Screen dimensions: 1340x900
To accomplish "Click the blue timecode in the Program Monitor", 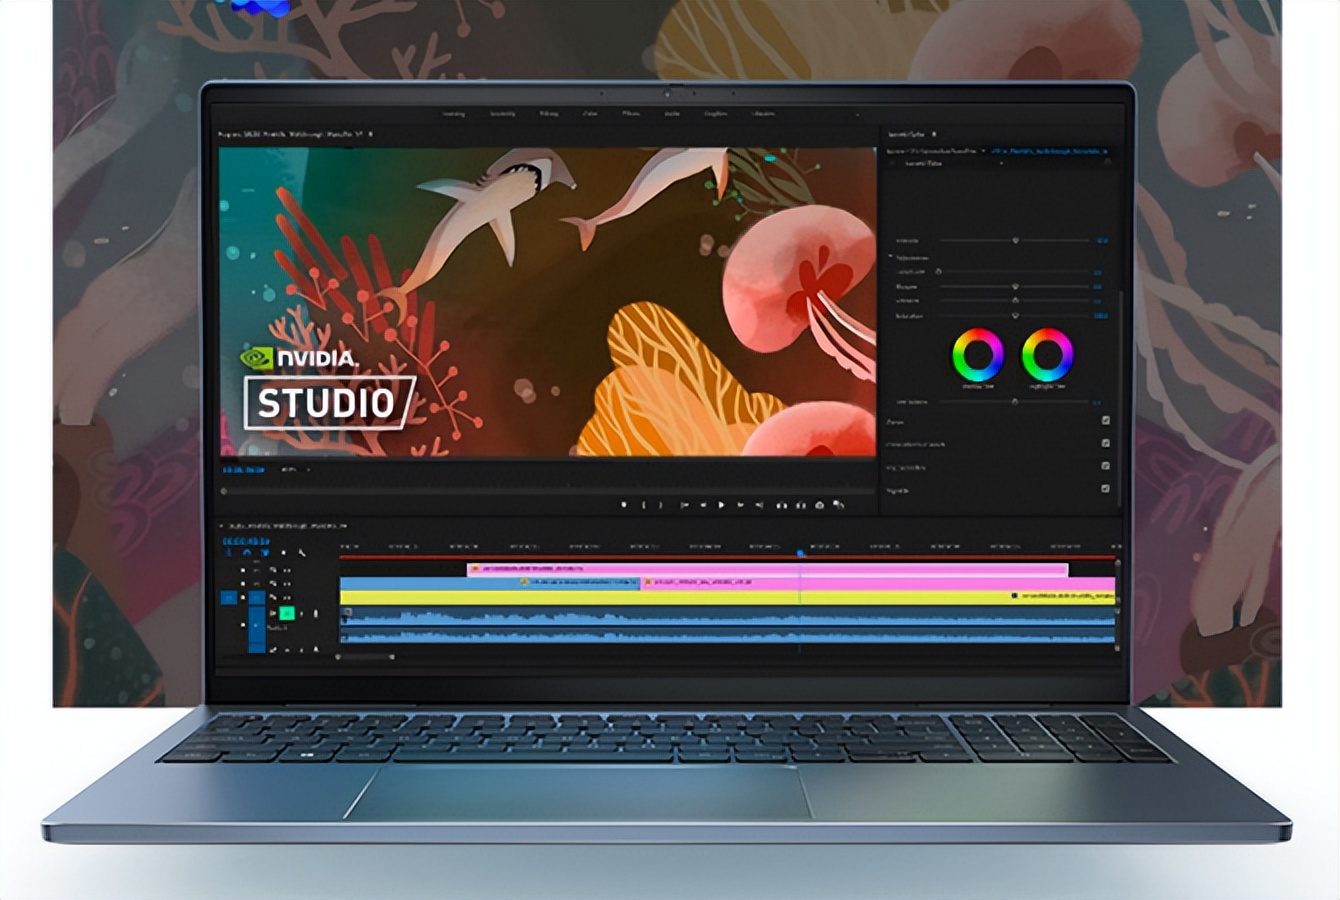I will [x=243, y=469].
